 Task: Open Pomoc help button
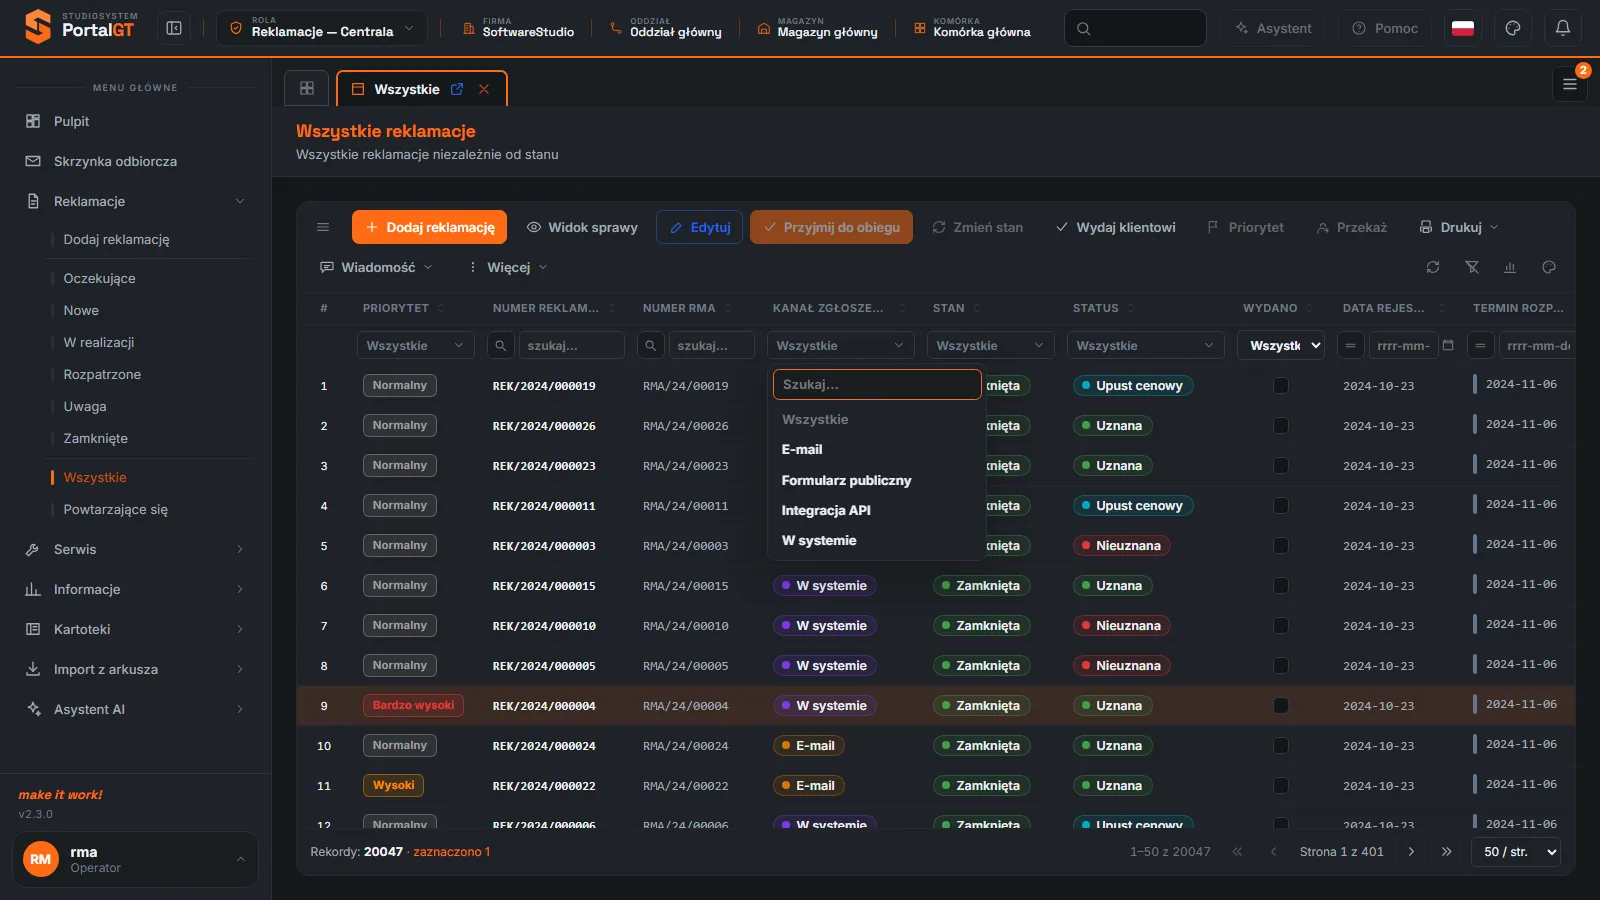[x=1385, y=28]
